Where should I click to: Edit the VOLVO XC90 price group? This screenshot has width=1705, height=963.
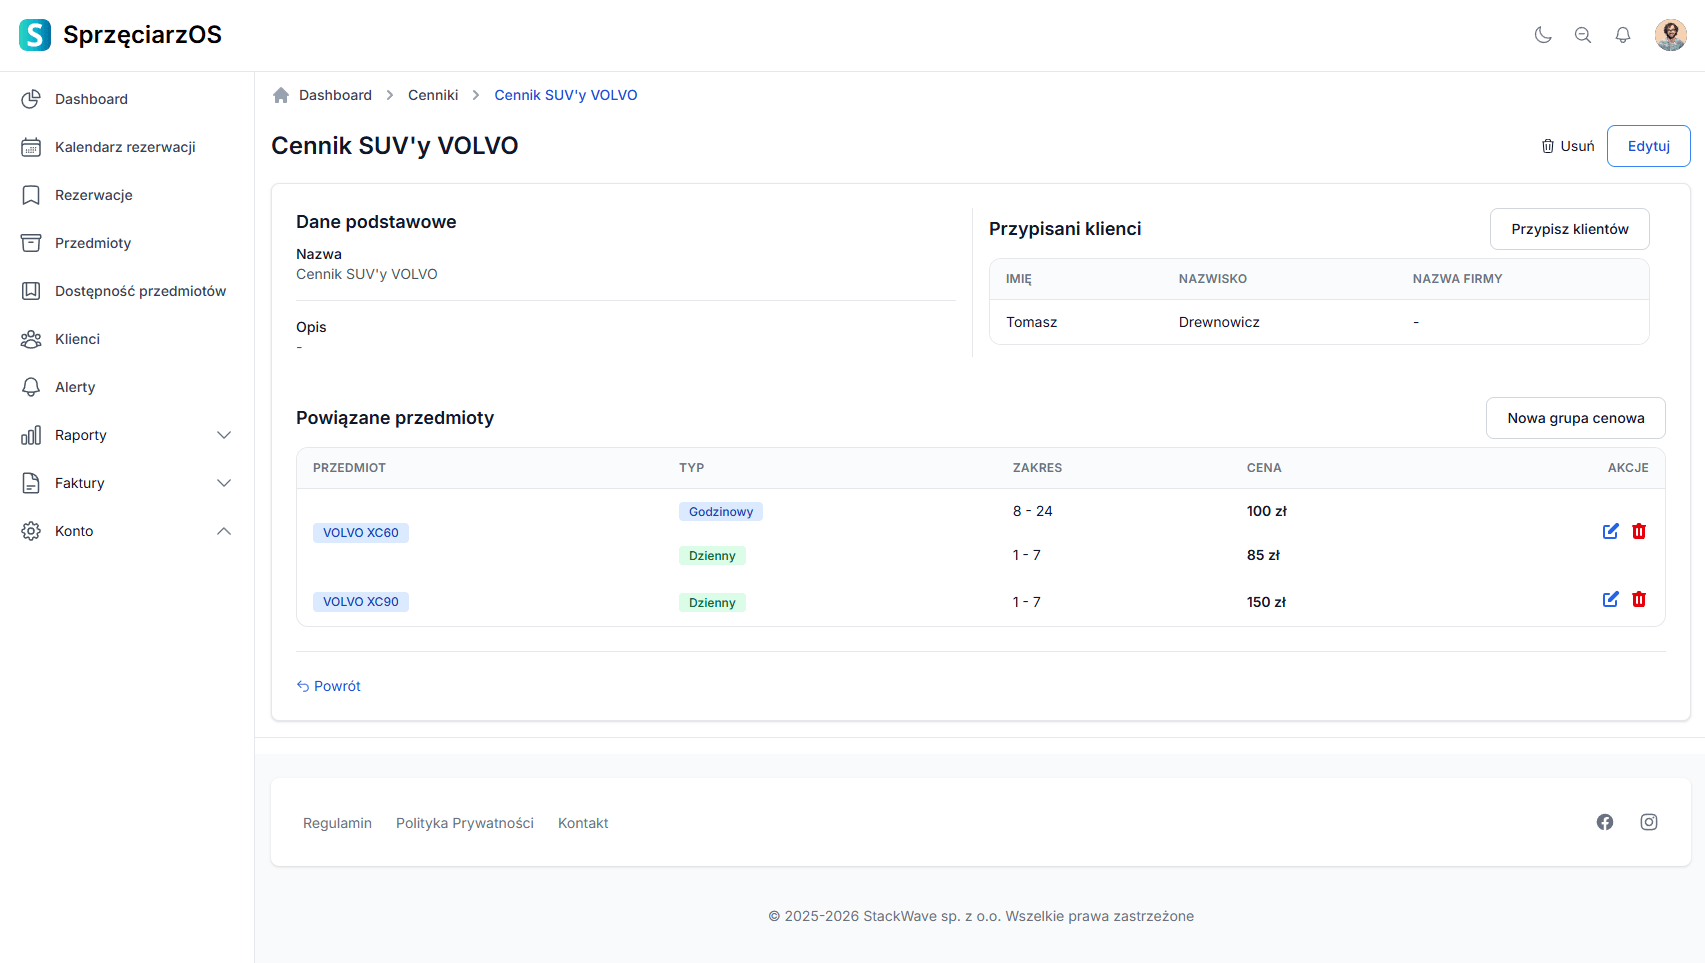click(x=1610, y=599)
